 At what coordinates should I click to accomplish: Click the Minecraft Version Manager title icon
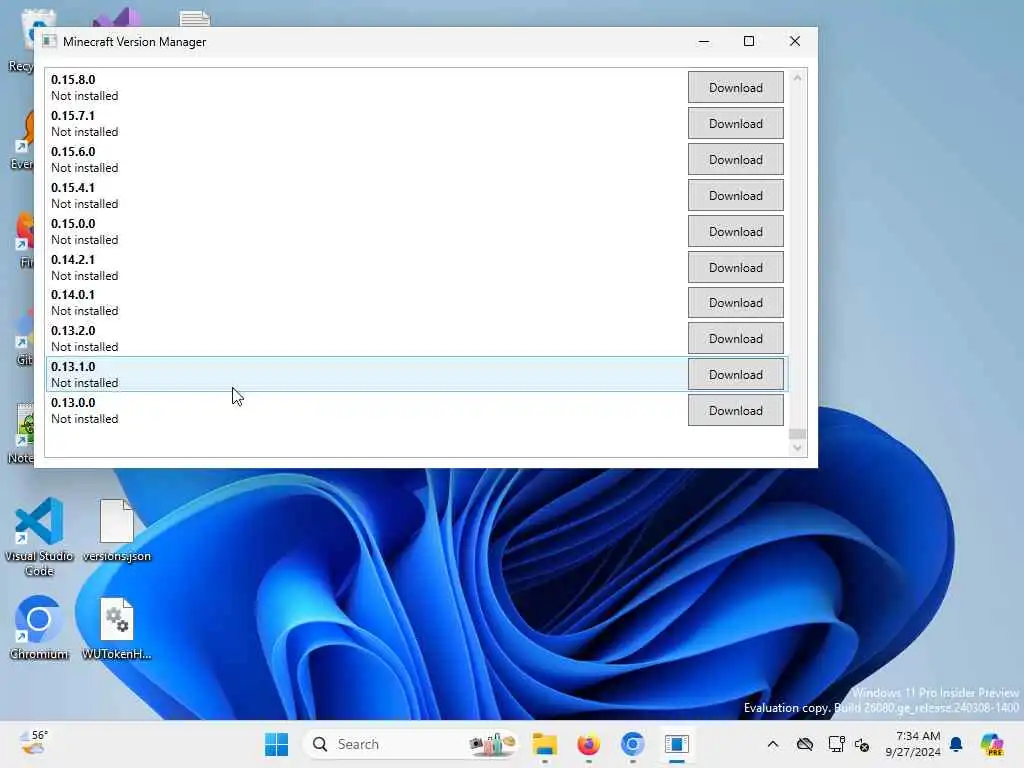(49, 41)
